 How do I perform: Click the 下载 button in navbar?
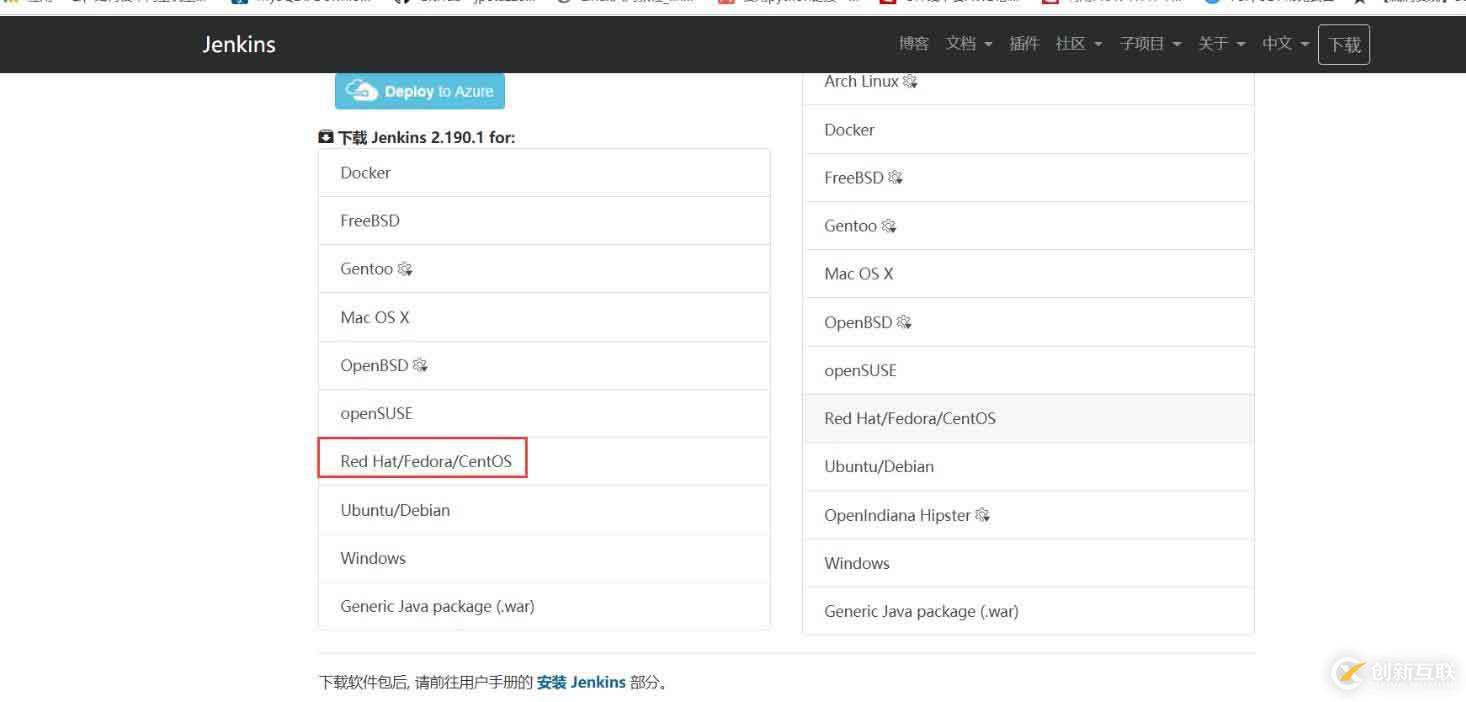point(1344,44)
